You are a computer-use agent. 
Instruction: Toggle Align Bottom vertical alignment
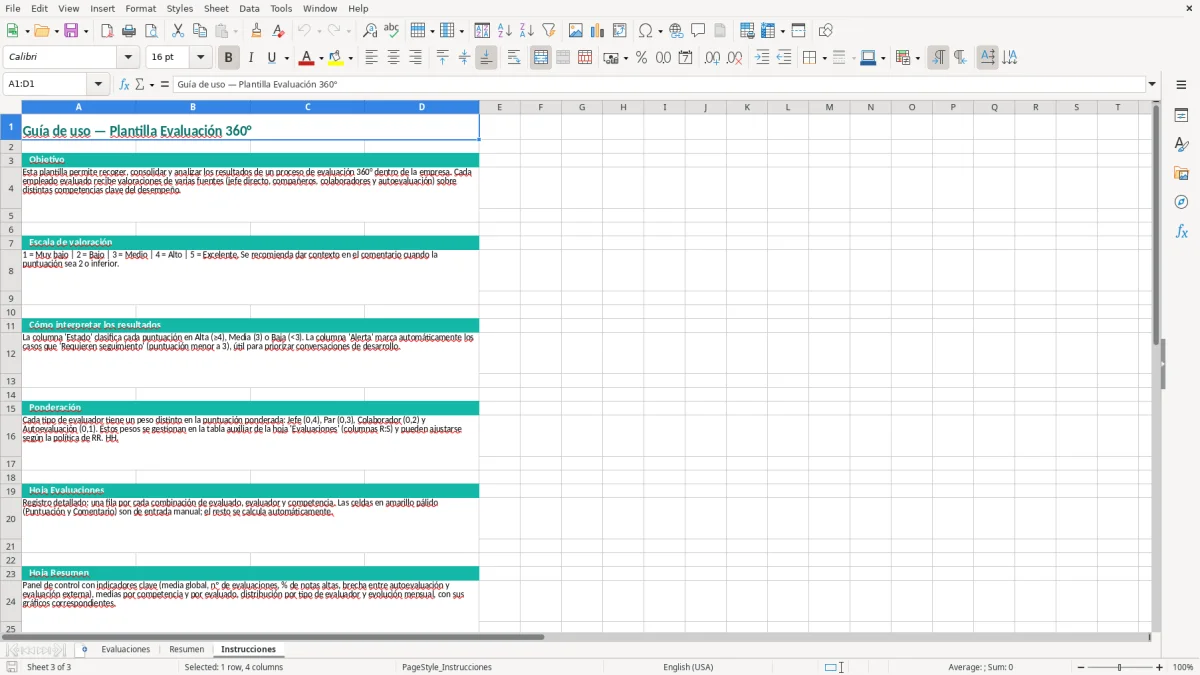[x=486, y=58]
